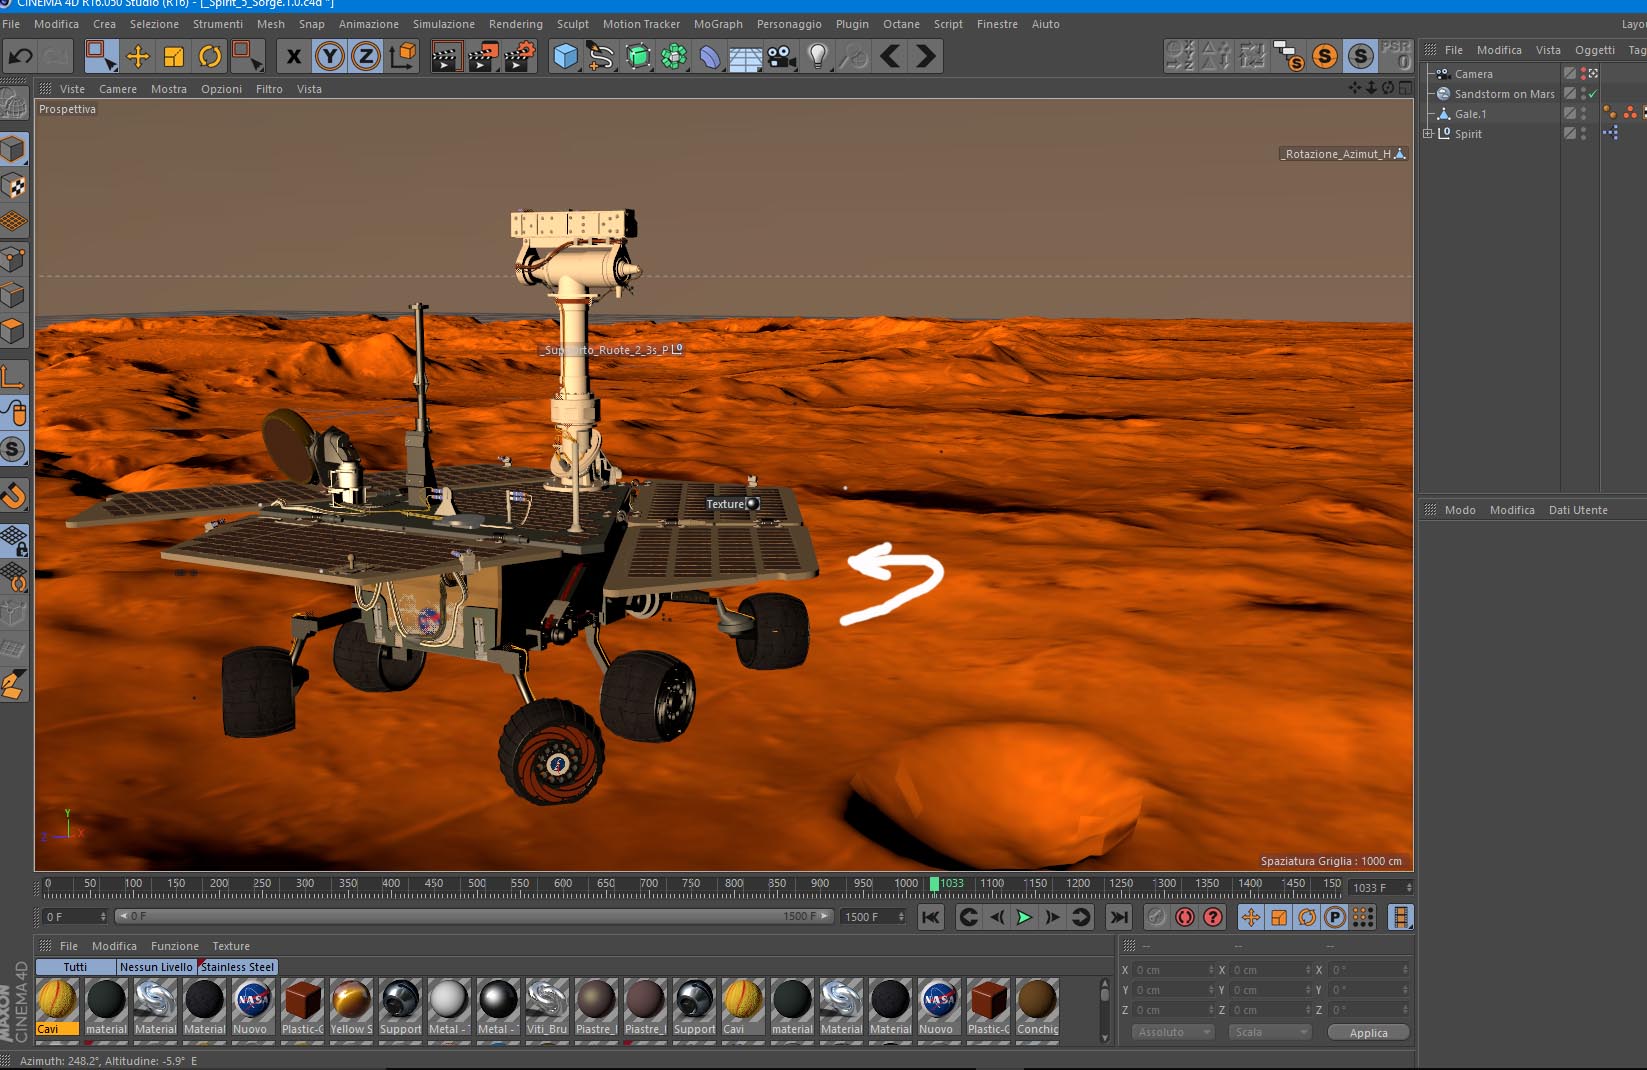Open the Camere viewport menu
This screenshot has height=1070, width=1647.
(x=118, y=89)
